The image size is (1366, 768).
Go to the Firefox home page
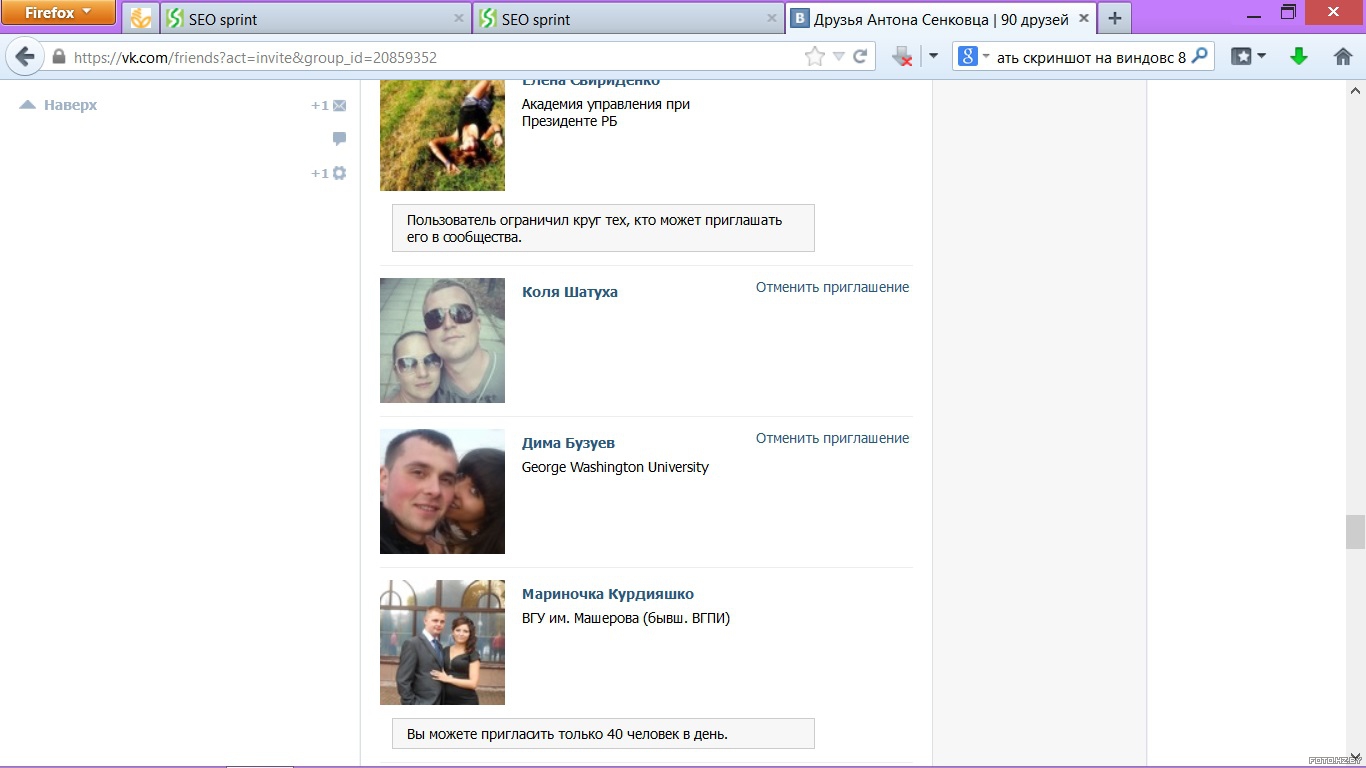click(1343, 57)
